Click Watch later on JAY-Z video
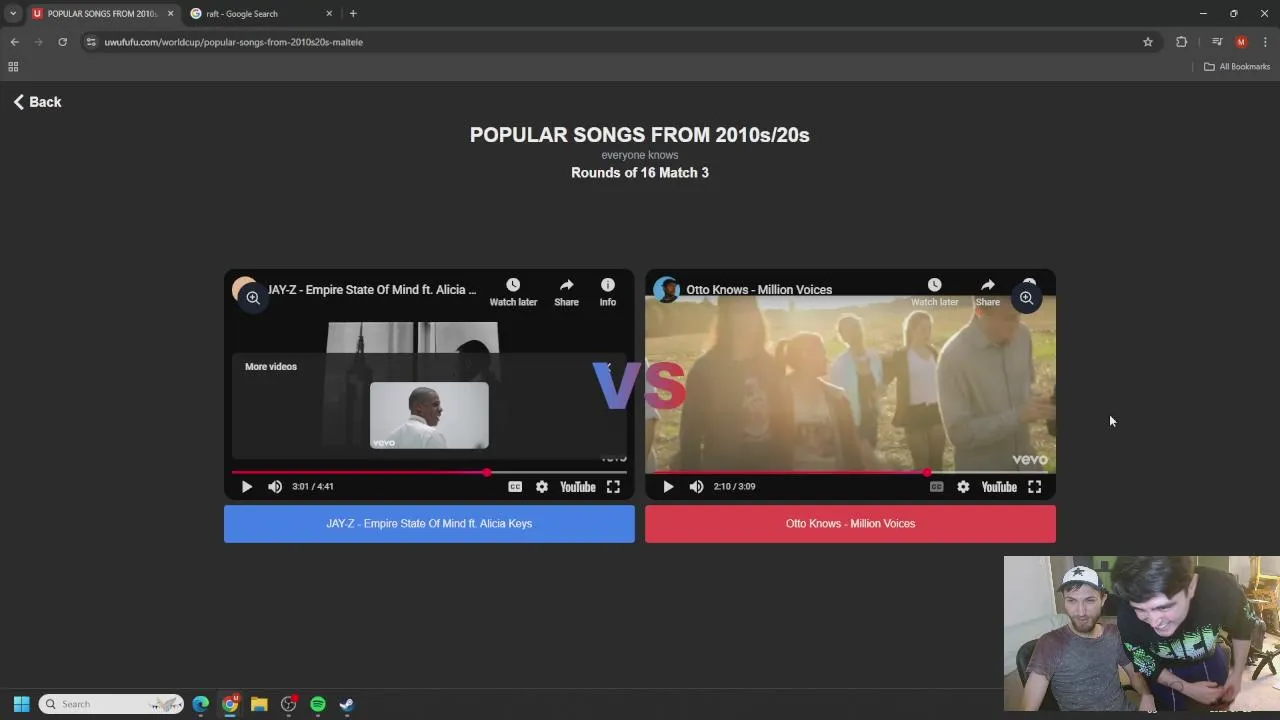 tap(513, 292)
